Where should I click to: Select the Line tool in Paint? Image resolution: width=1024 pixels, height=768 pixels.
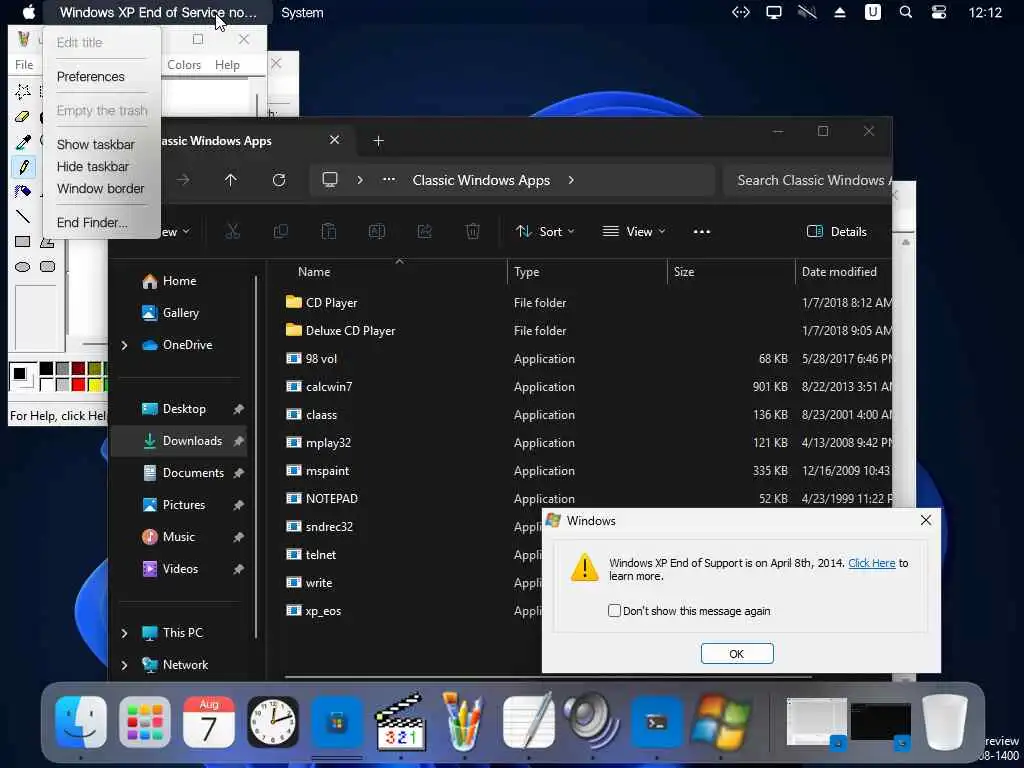pos(23,216)
